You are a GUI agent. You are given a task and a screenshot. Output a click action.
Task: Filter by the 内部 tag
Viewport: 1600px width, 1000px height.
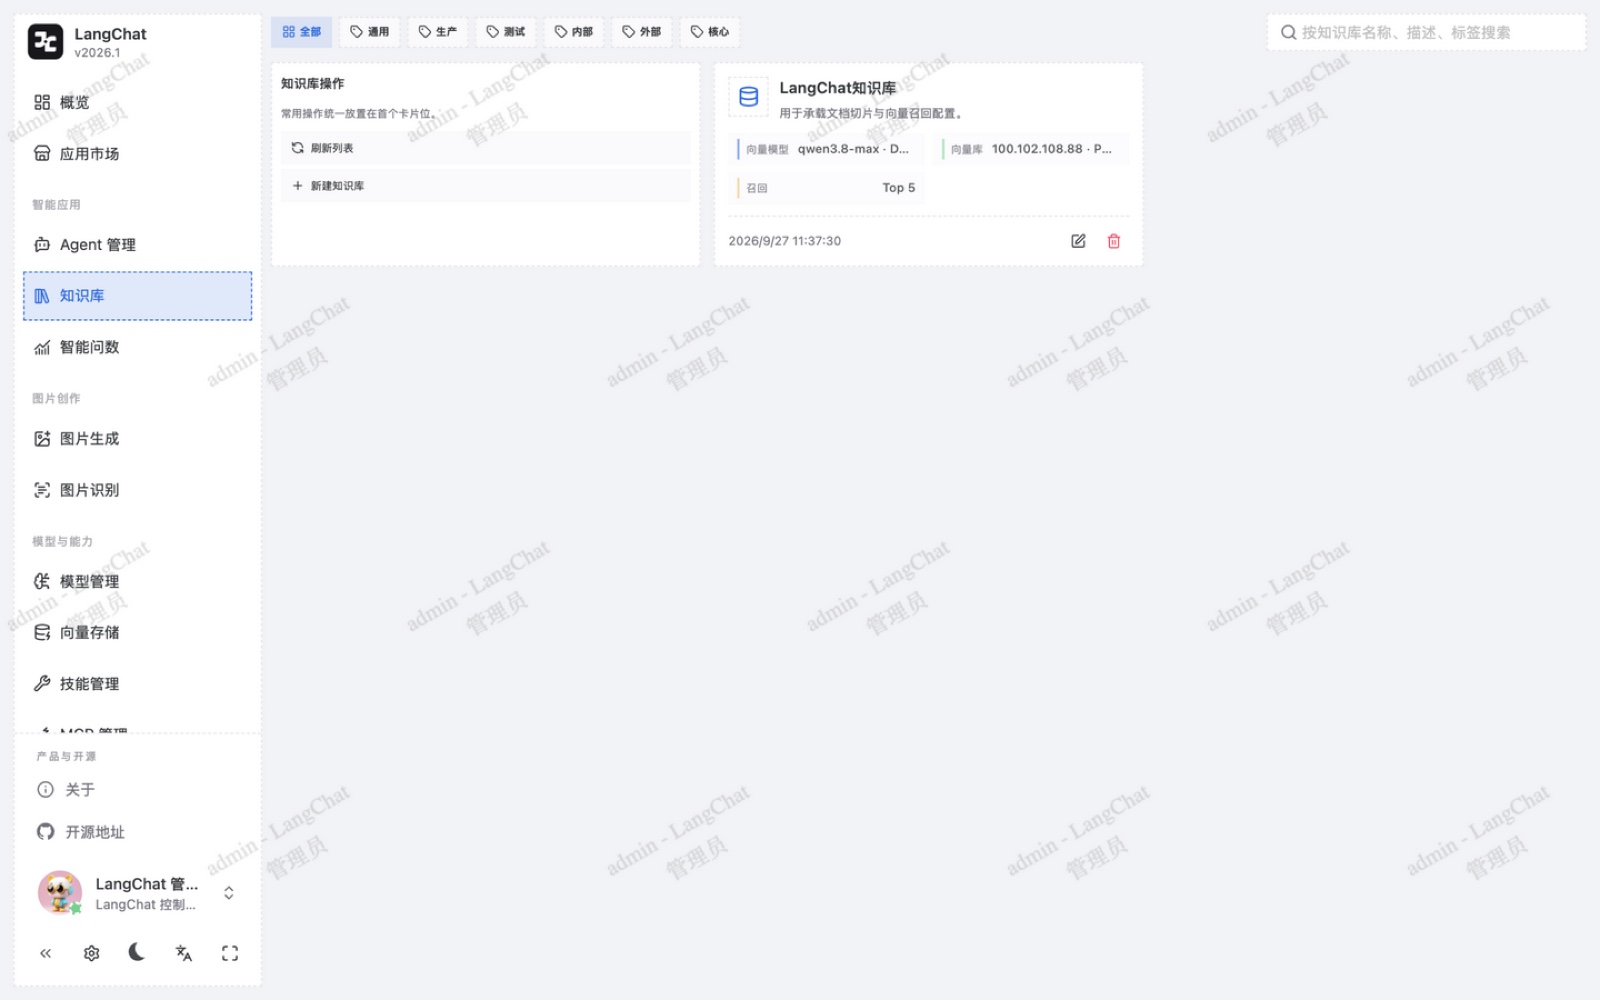[x=573, y=32]
